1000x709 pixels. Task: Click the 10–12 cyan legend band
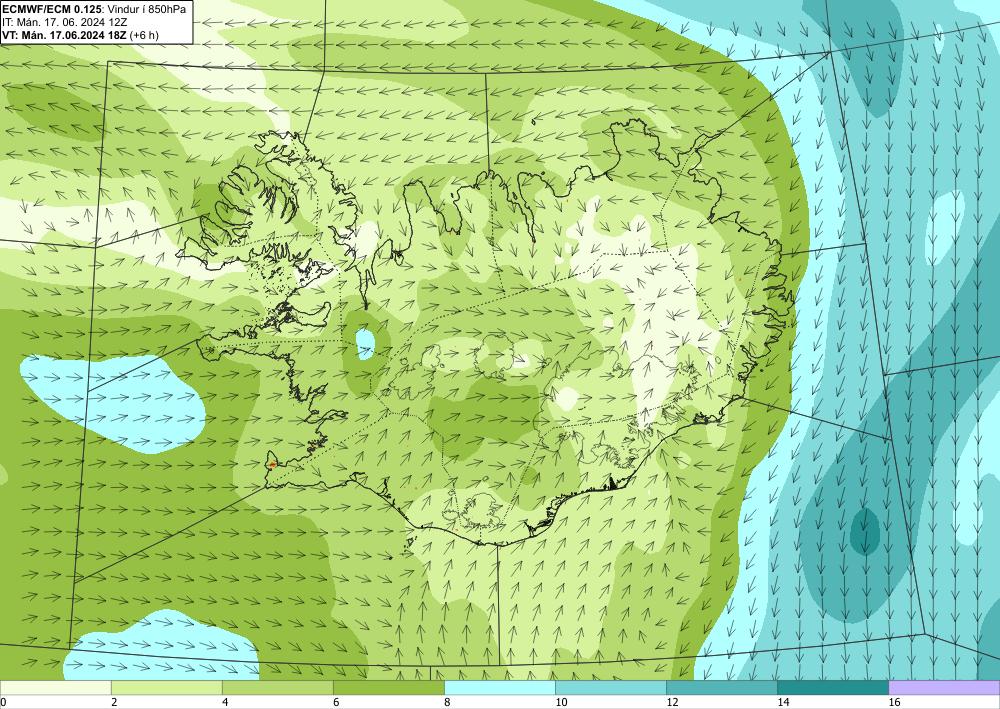[x=610, y=687]
